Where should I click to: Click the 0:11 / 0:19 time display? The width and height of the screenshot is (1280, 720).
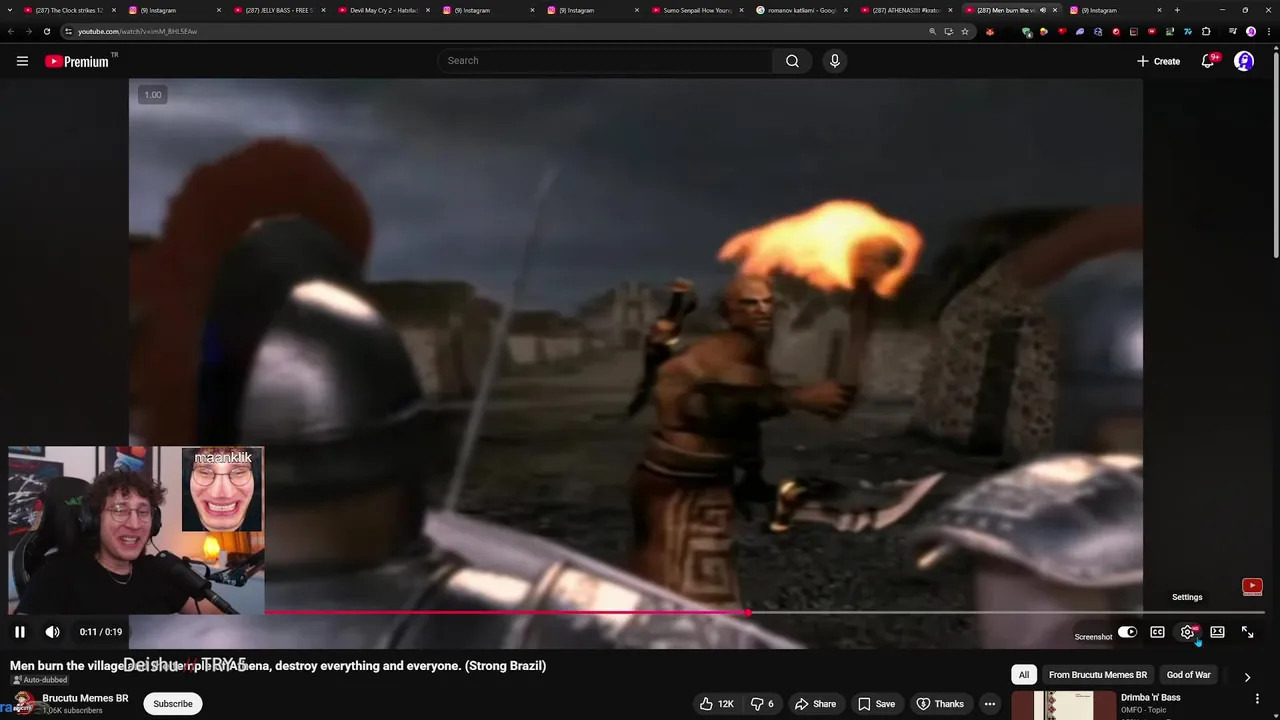101,632
